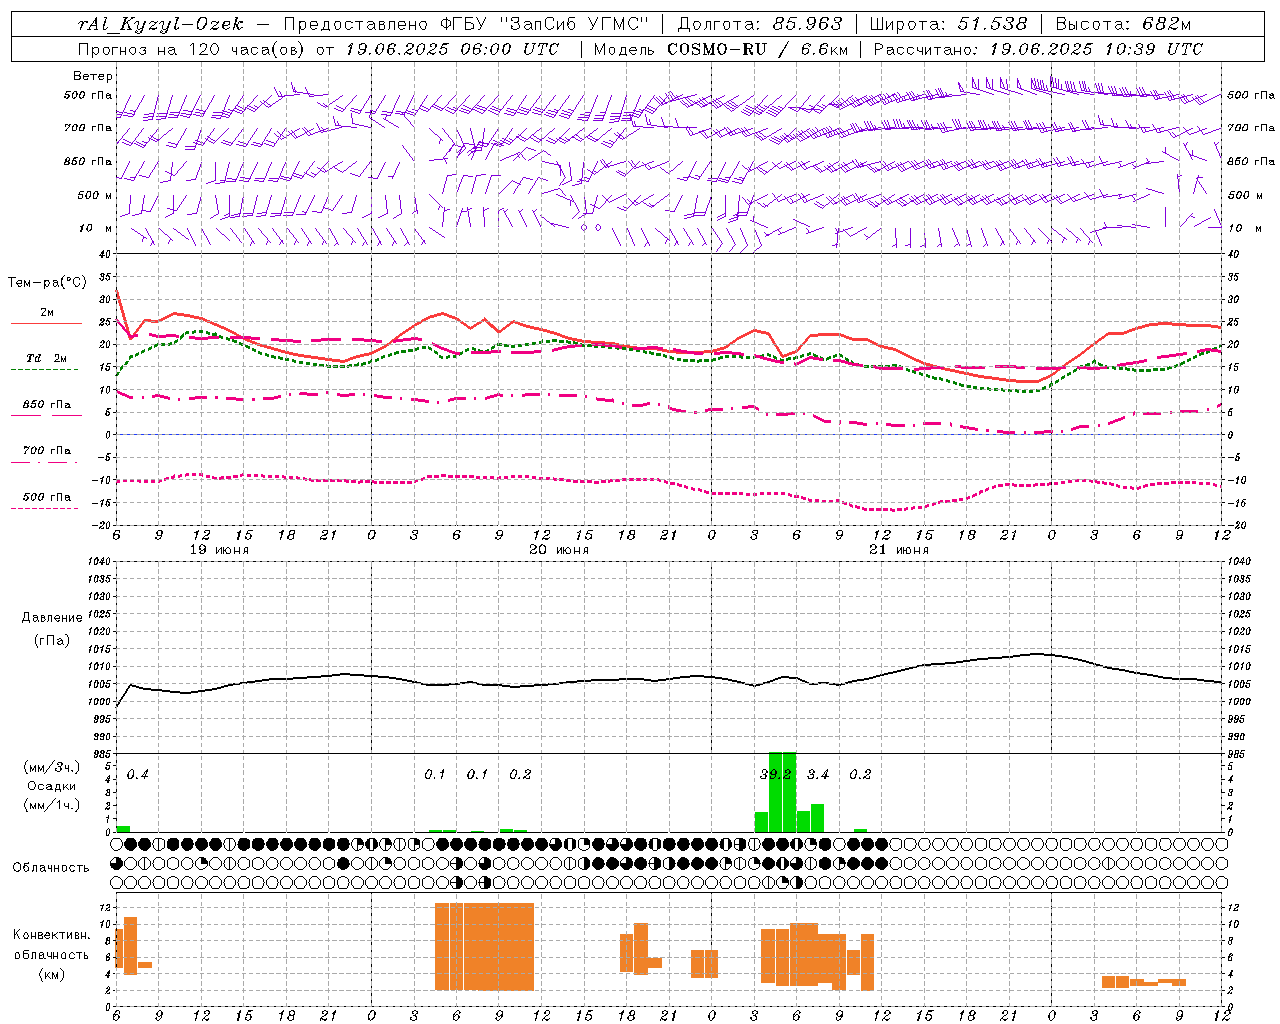Click the provider text ФГБУ "ЗапСиб УГМС"
The image size is (1280, 1024).
point(544,24)
